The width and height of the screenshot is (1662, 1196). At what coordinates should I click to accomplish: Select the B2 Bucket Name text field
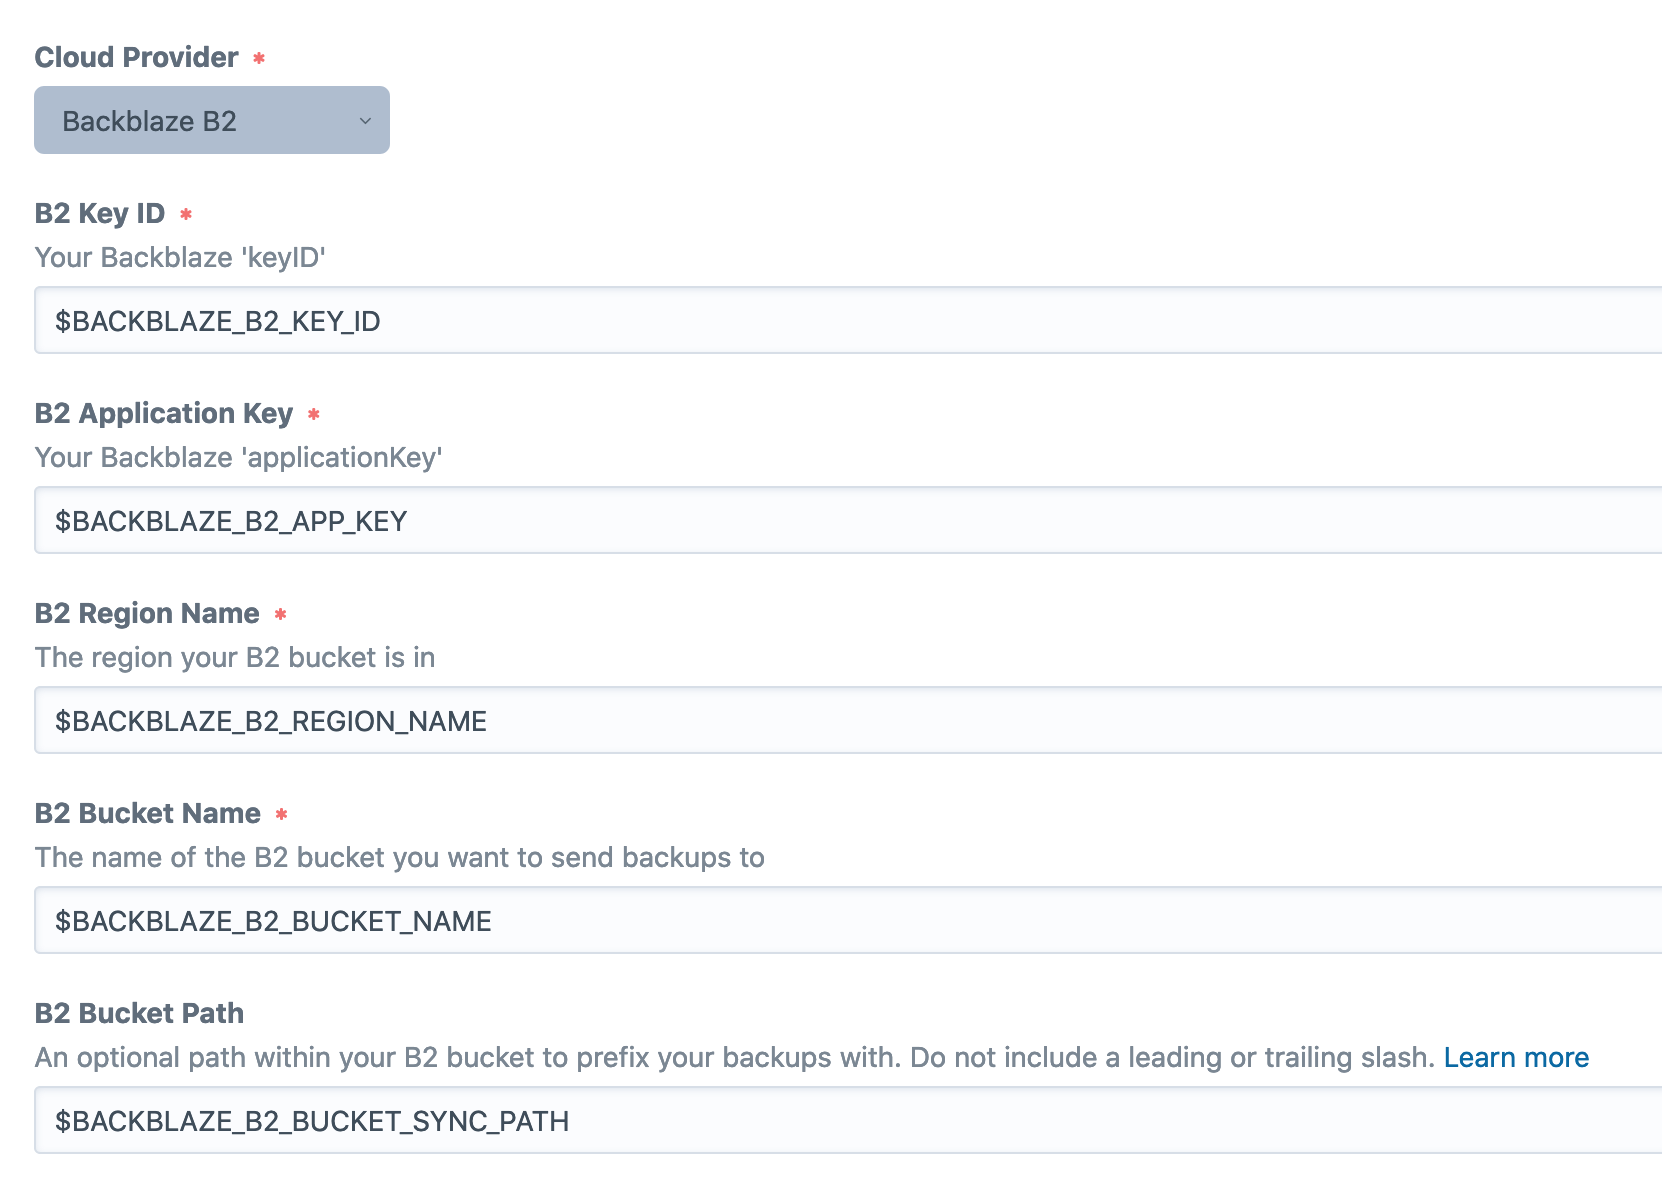tap(848, 920)
